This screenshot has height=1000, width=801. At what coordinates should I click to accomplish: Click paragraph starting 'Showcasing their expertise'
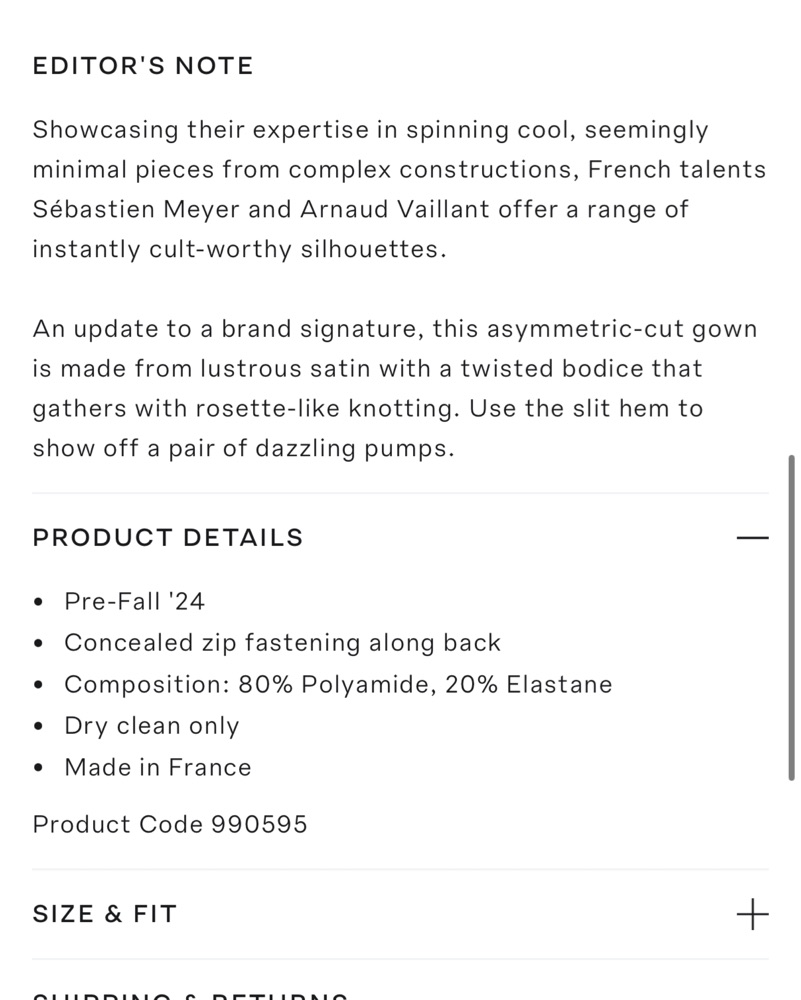400,189
